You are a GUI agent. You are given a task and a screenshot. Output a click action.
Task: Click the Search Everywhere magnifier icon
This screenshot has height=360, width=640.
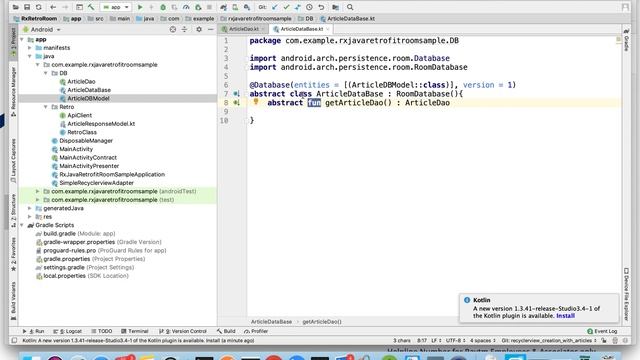coord(350,7)
